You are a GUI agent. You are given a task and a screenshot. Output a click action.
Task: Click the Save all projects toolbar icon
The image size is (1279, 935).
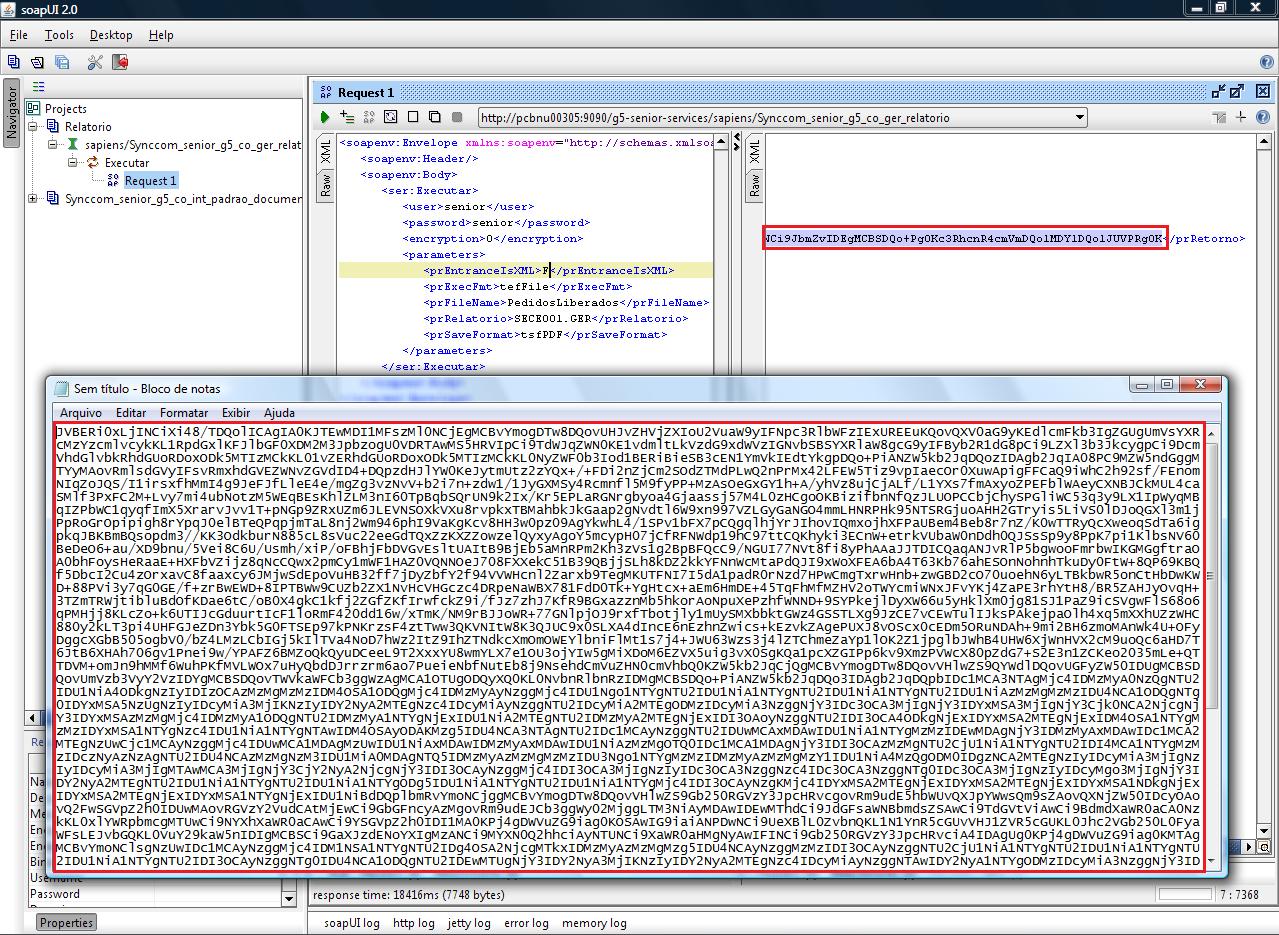pyautogui.click(x=62, y=62)
